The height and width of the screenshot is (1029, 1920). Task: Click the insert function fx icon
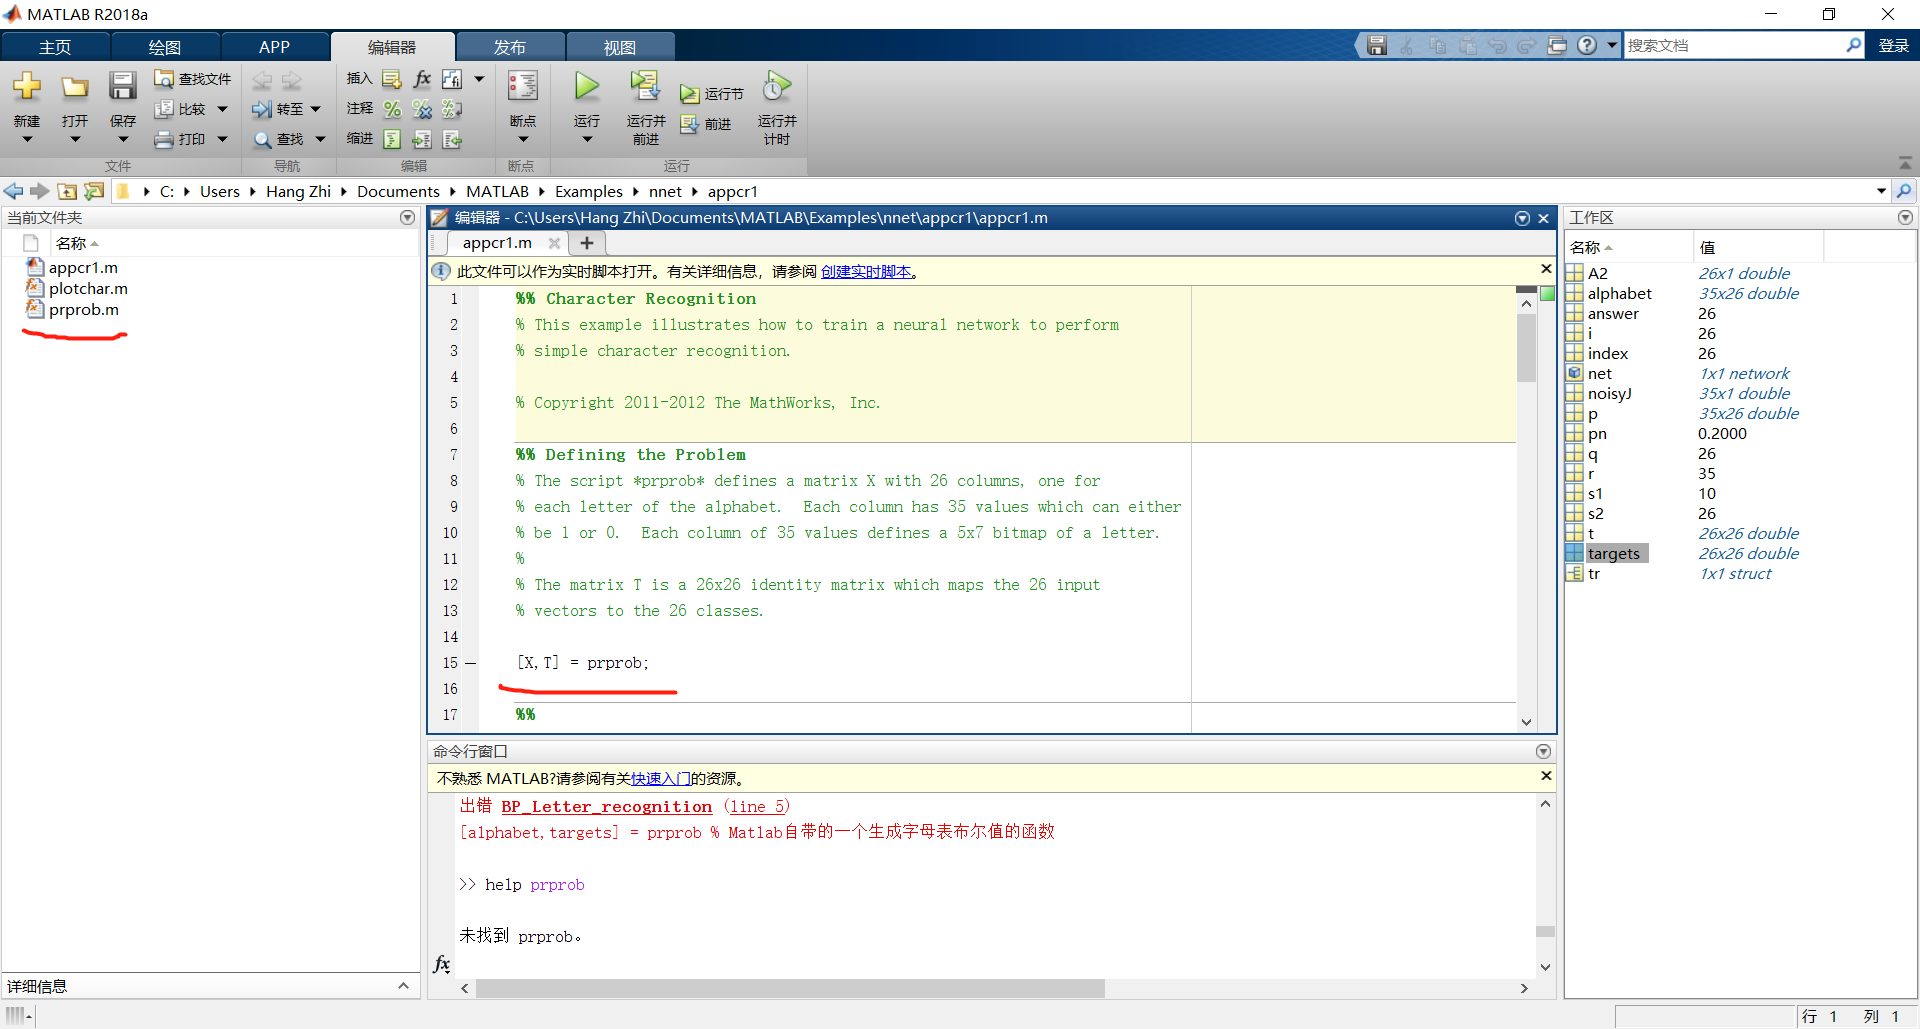422,79
